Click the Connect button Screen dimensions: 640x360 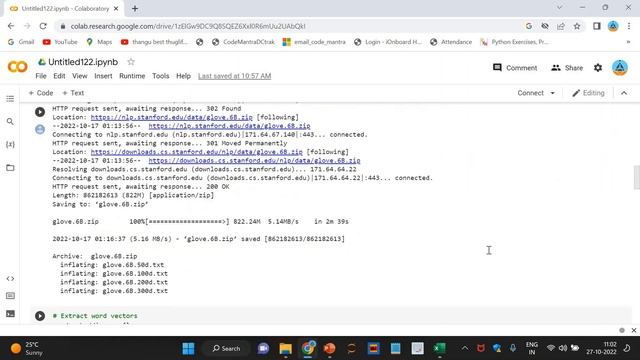pos(530,93)
